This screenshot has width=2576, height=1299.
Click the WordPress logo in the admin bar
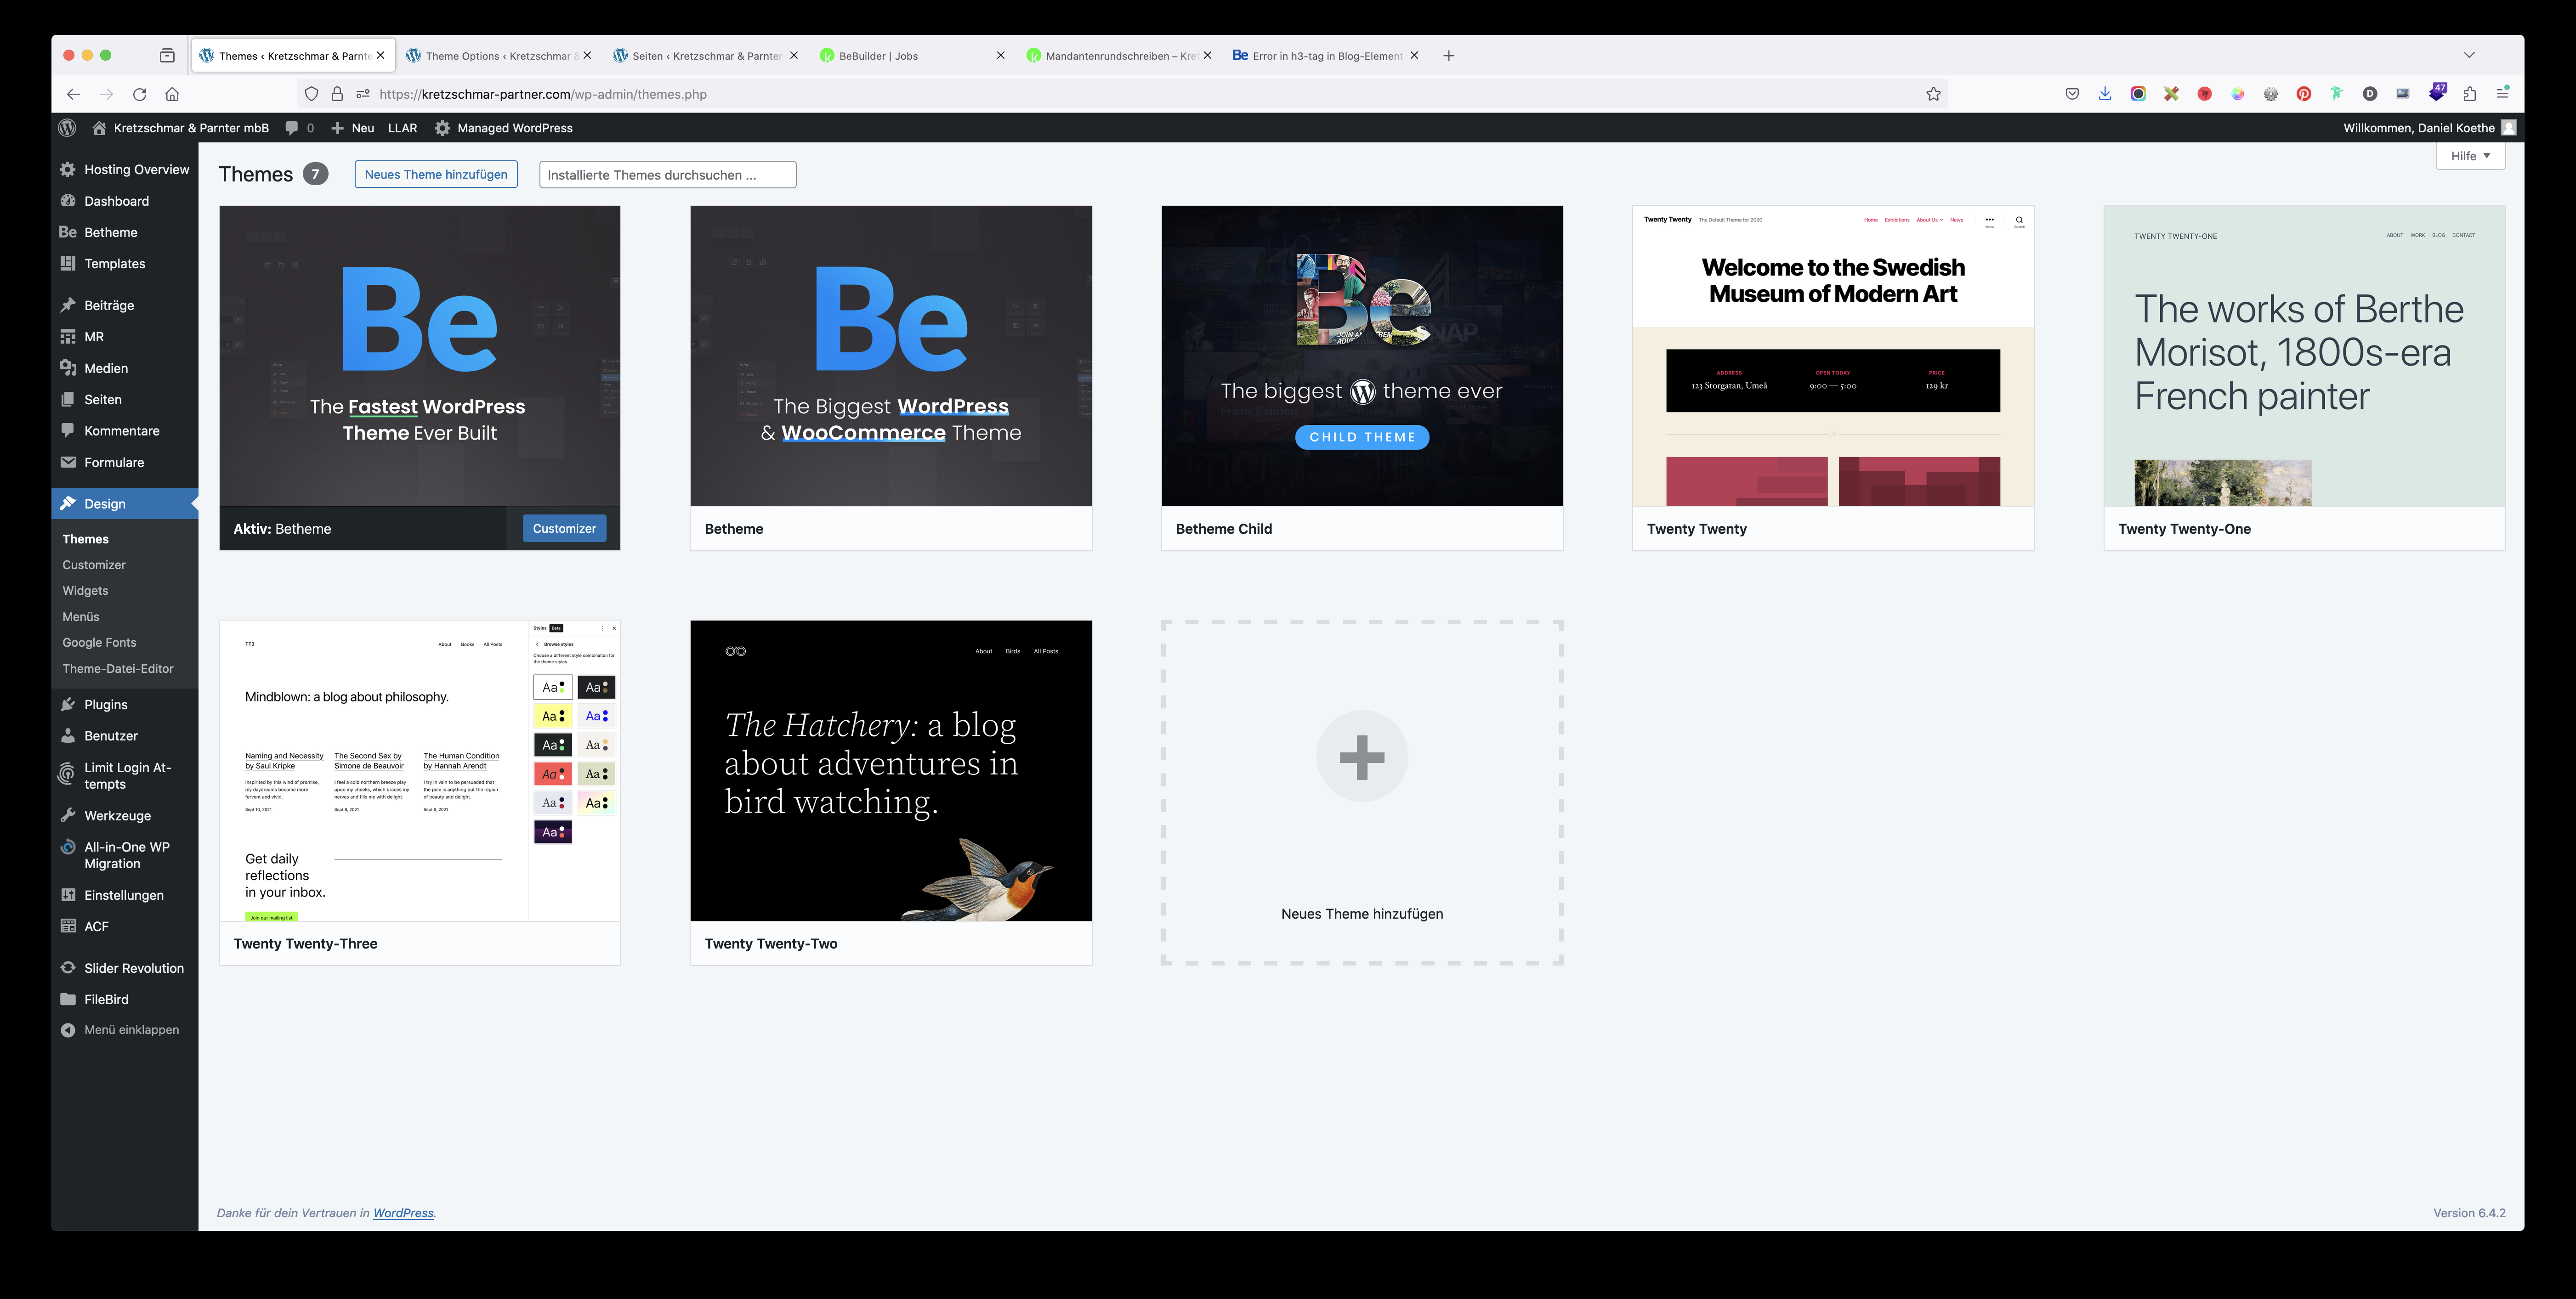(x=67, y=128)
